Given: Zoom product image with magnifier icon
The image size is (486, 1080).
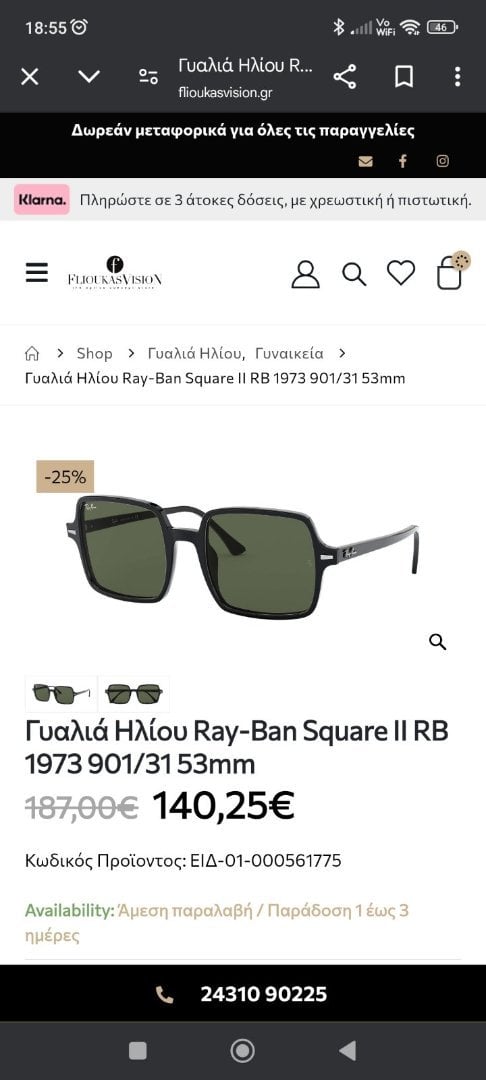Looking at the screenshot, I should (x=438, y=642).
